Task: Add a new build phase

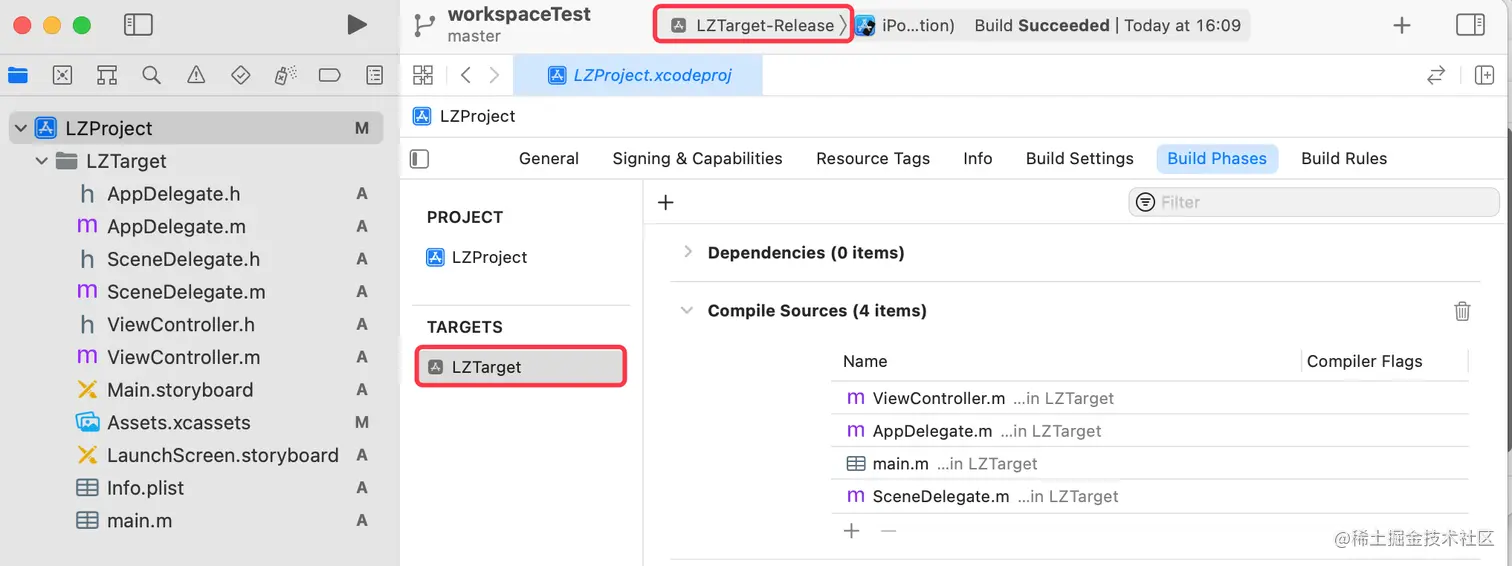Action: (x=666, y=202)
